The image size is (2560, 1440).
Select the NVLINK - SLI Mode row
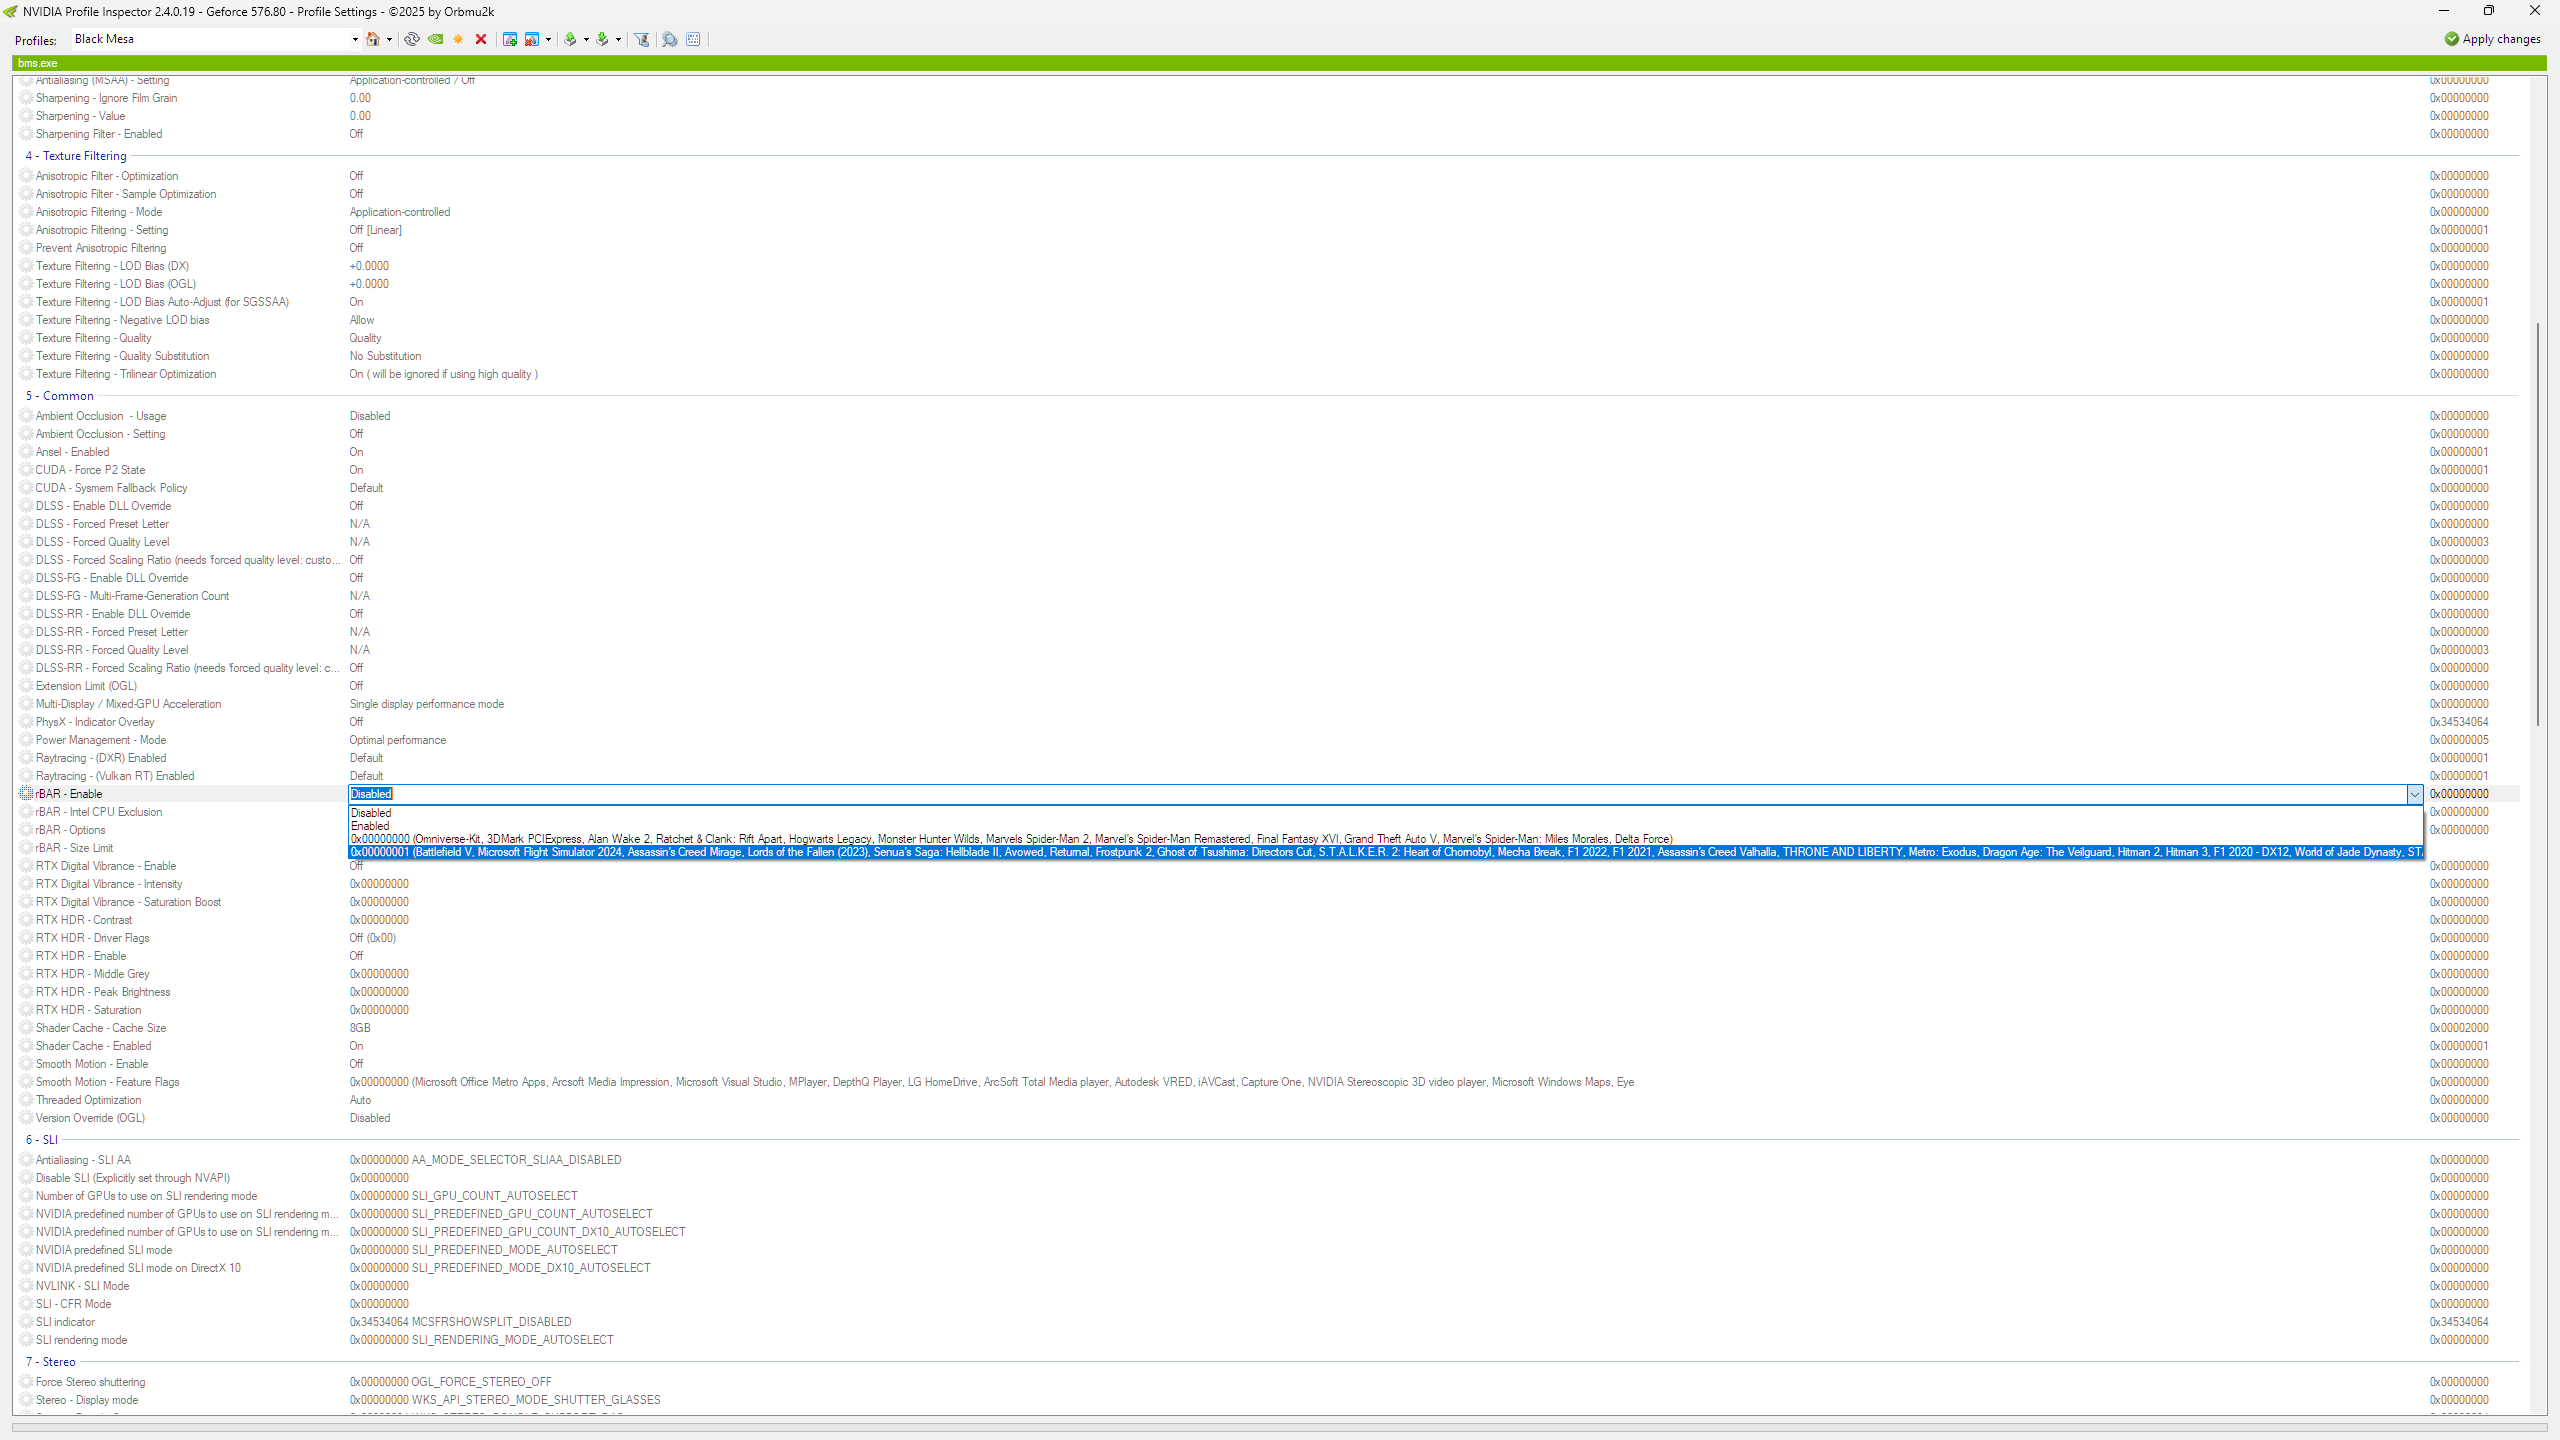coord(1268,1286)
